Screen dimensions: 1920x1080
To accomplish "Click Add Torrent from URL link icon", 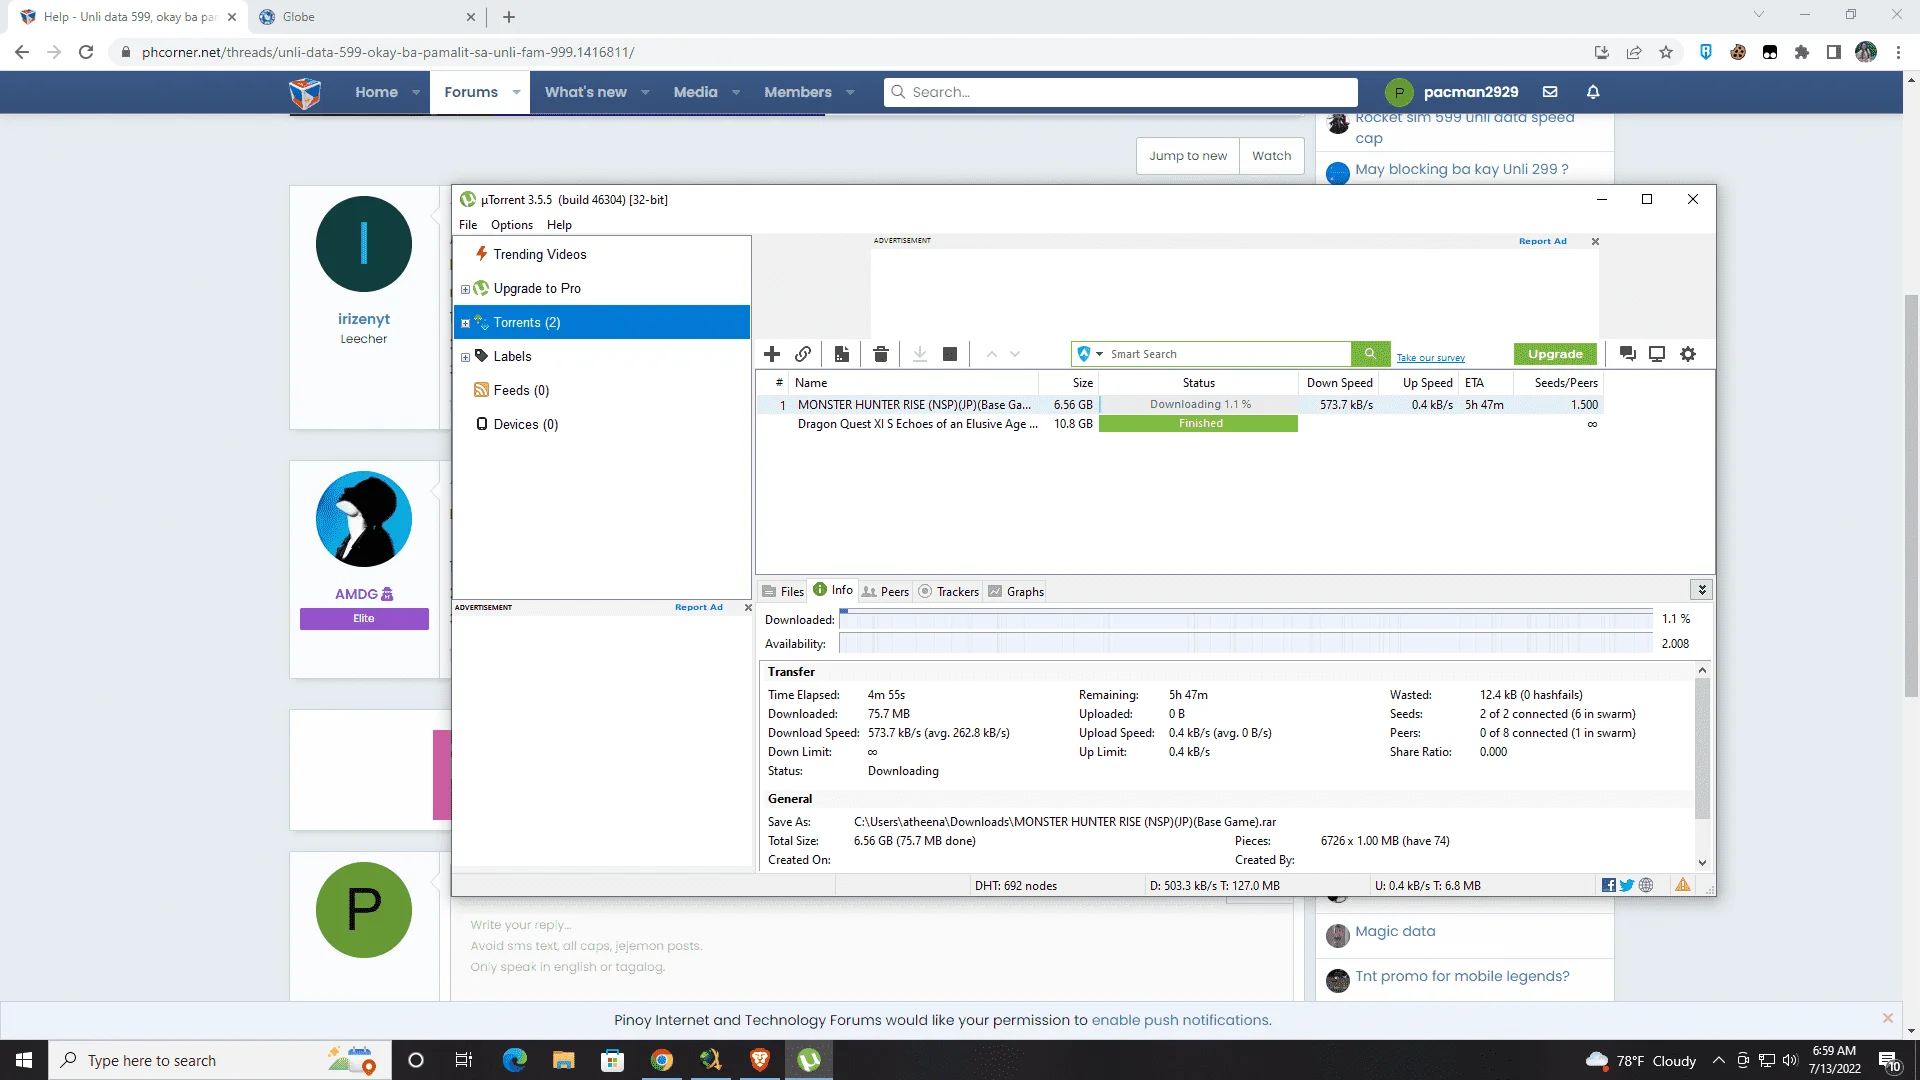I will click(x=803, y=354).
